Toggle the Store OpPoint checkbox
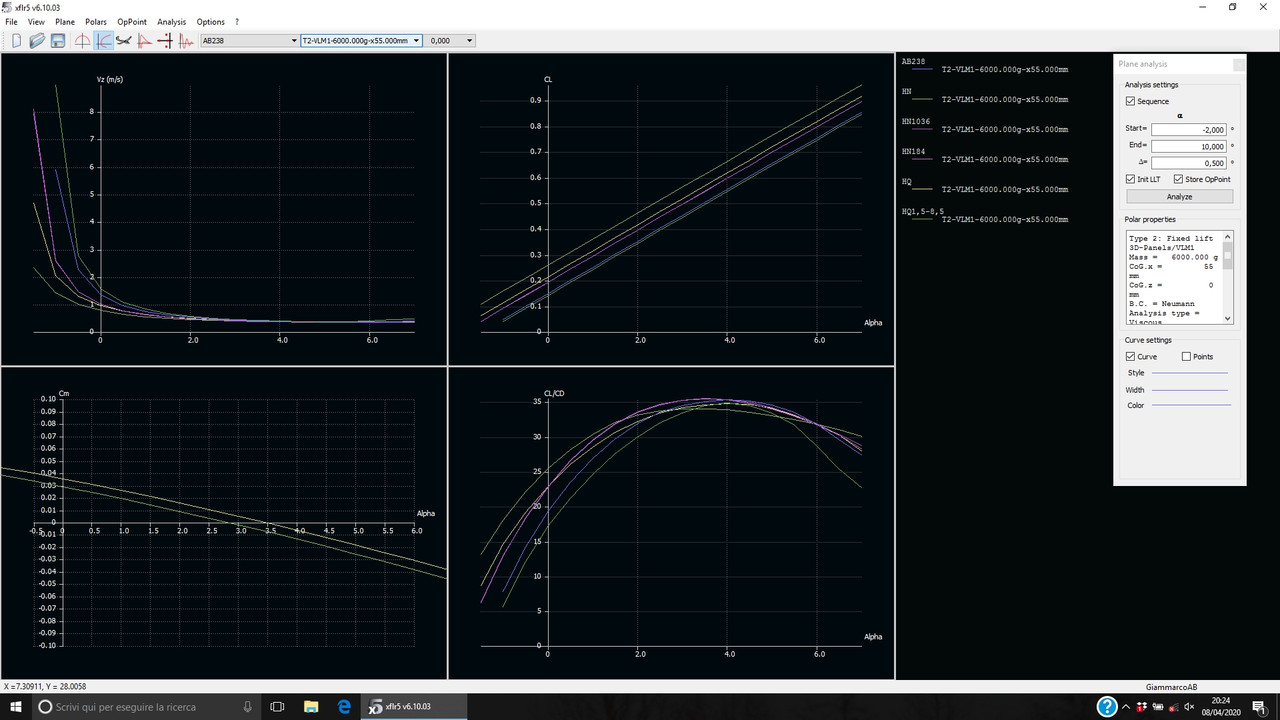The height and width of the screenshot is (720, 1280). pyautogui.click(x=1178, y=179)
